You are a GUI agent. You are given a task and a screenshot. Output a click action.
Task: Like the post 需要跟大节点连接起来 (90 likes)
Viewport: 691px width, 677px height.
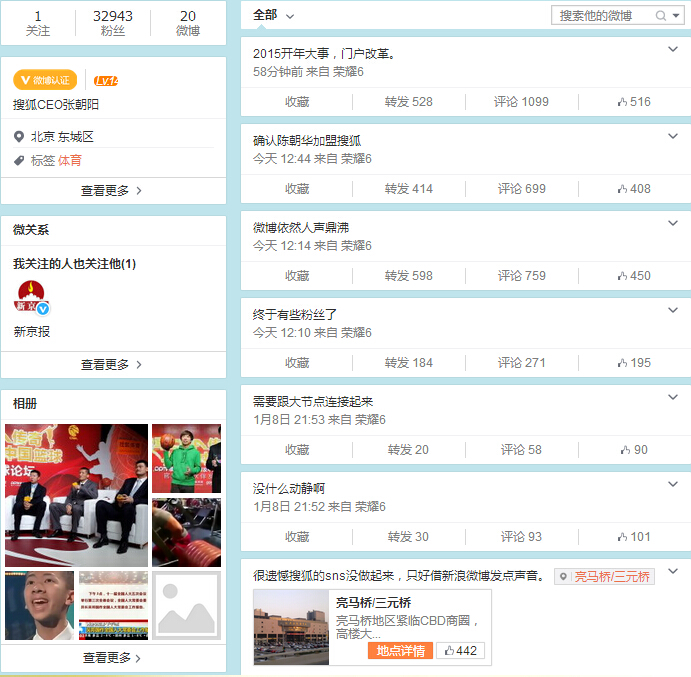(634, 450)
